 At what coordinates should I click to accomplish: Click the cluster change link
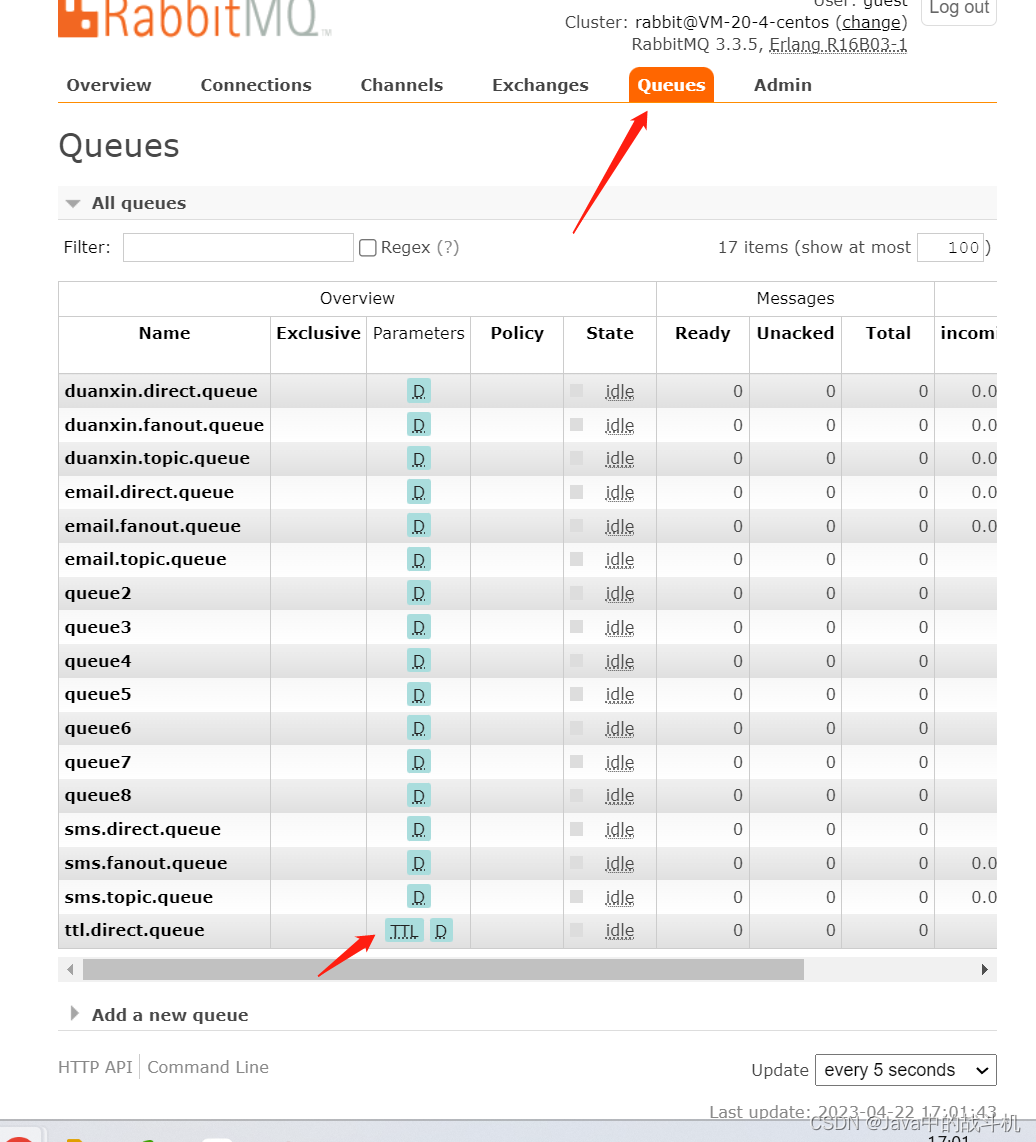click(871, 23)
